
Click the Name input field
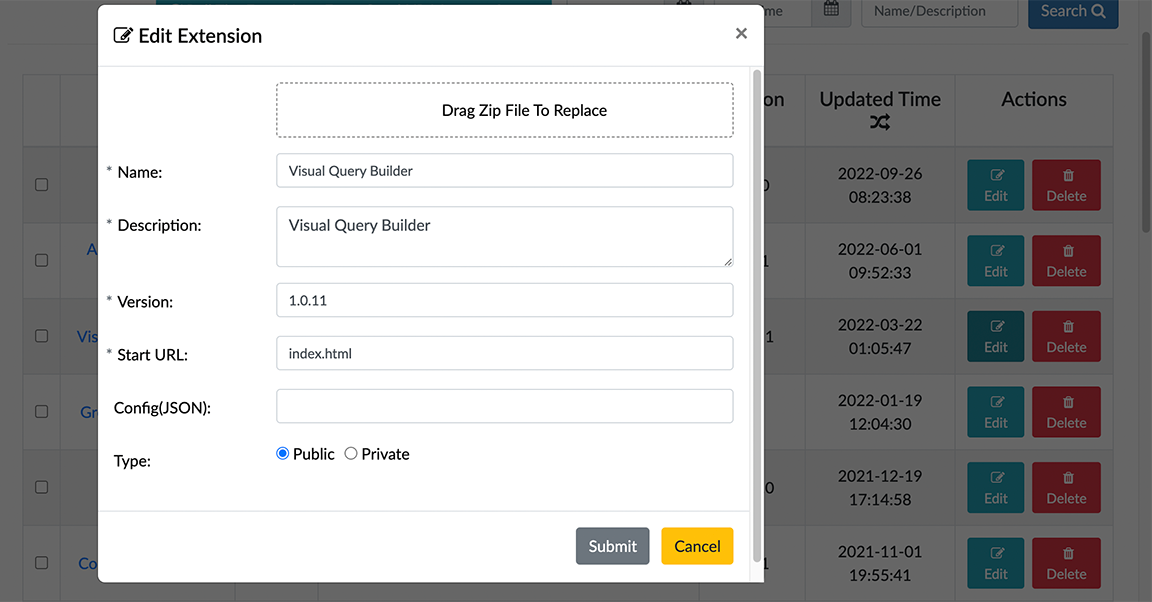pyautogui.click(x=504, y=170)
